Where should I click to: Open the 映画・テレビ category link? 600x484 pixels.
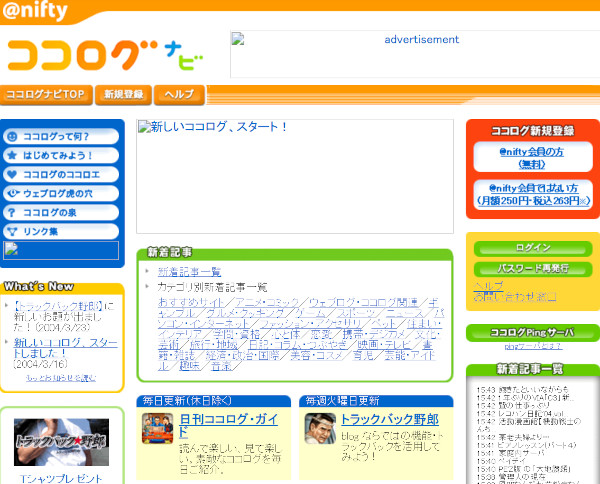click(384, 345)
